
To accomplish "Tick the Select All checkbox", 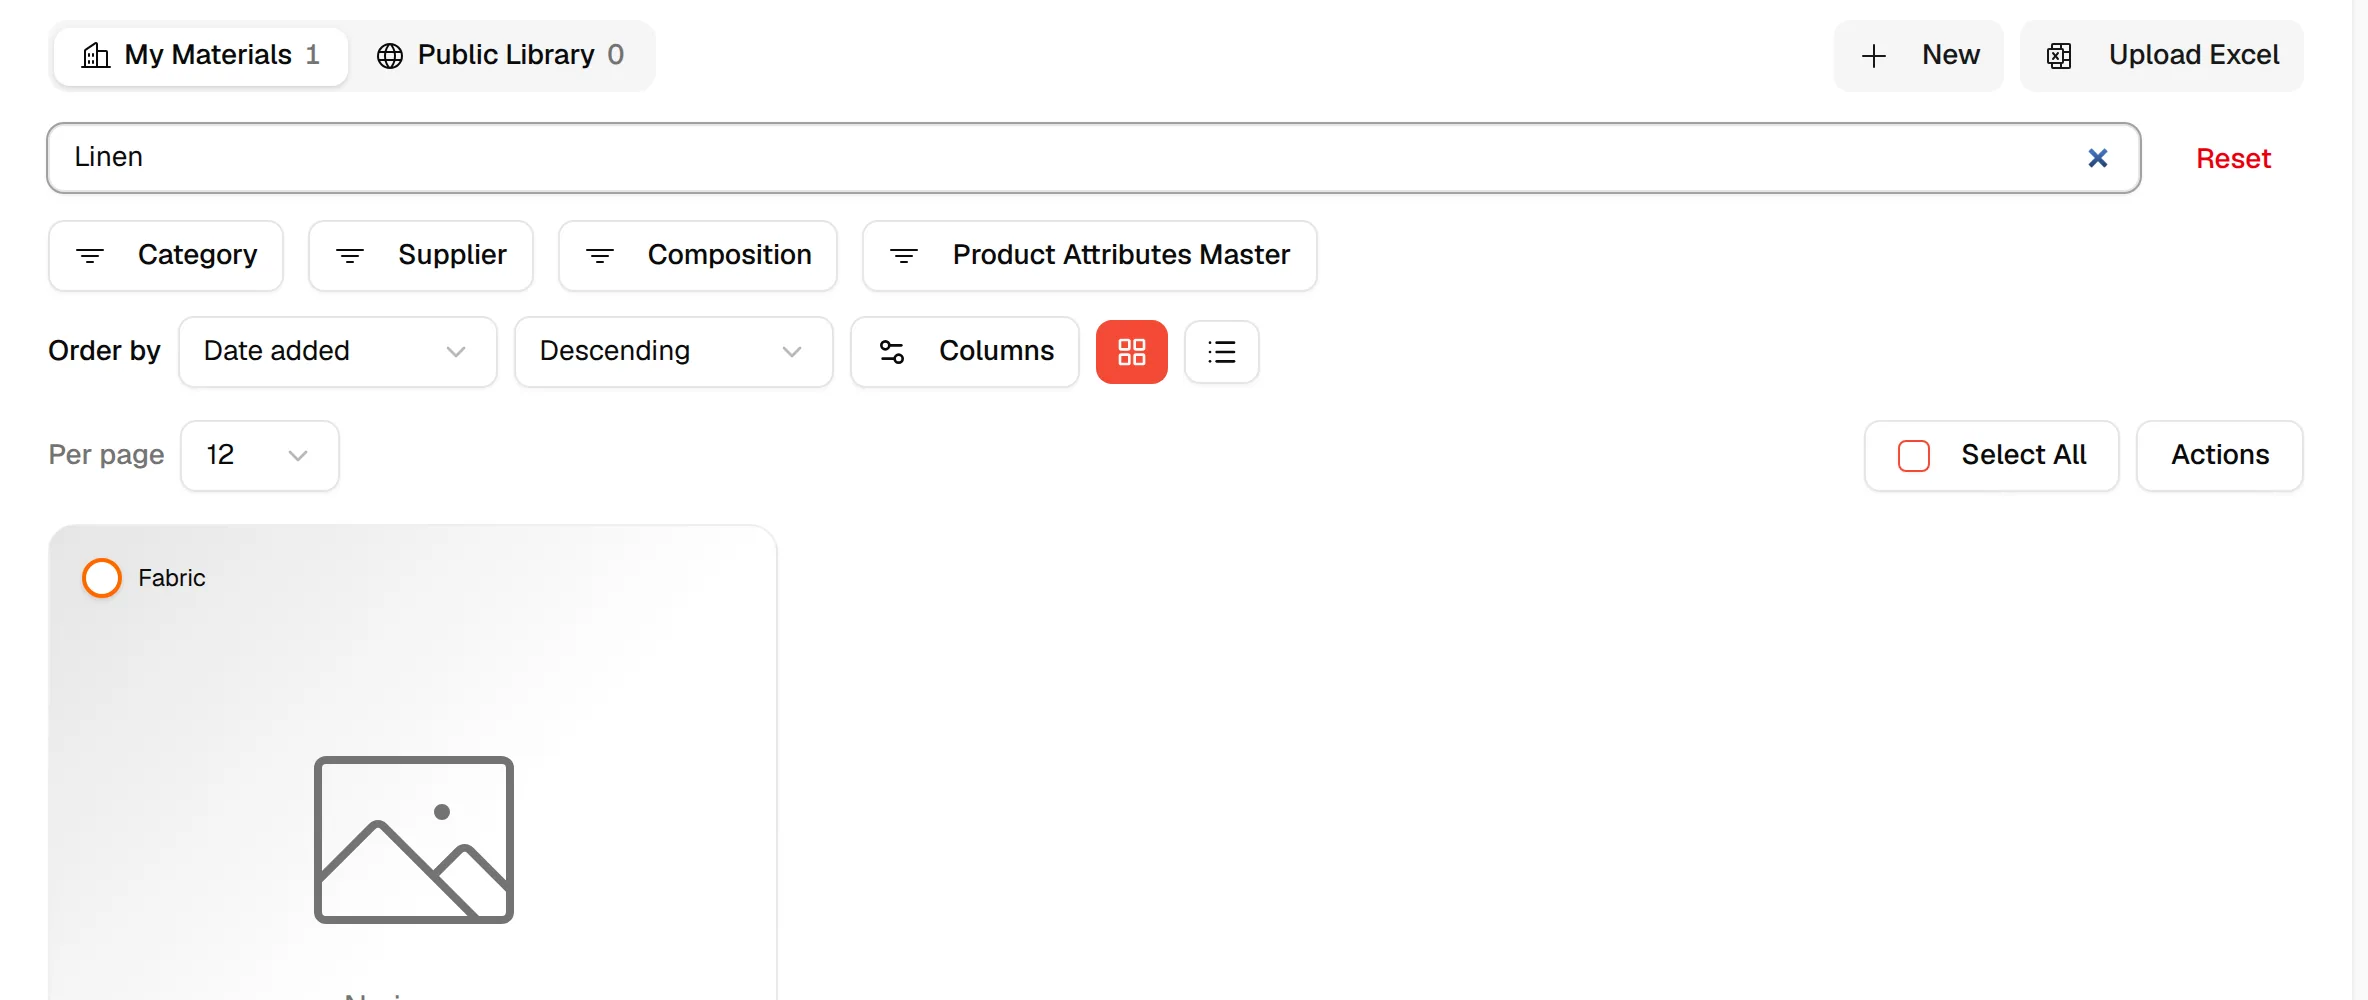I will tap(1914, 456).
